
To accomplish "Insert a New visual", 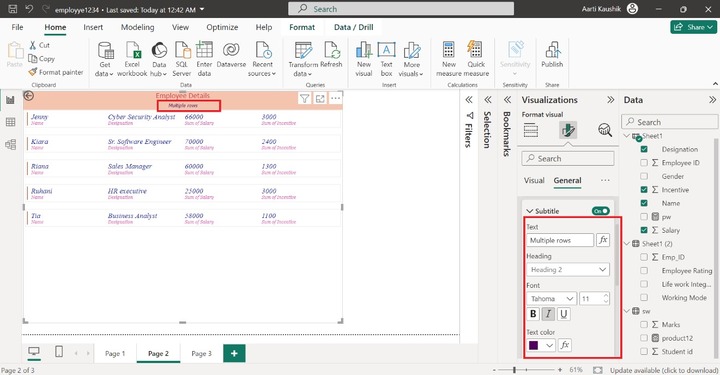I will pyautogui.click(x=364, y=59).
